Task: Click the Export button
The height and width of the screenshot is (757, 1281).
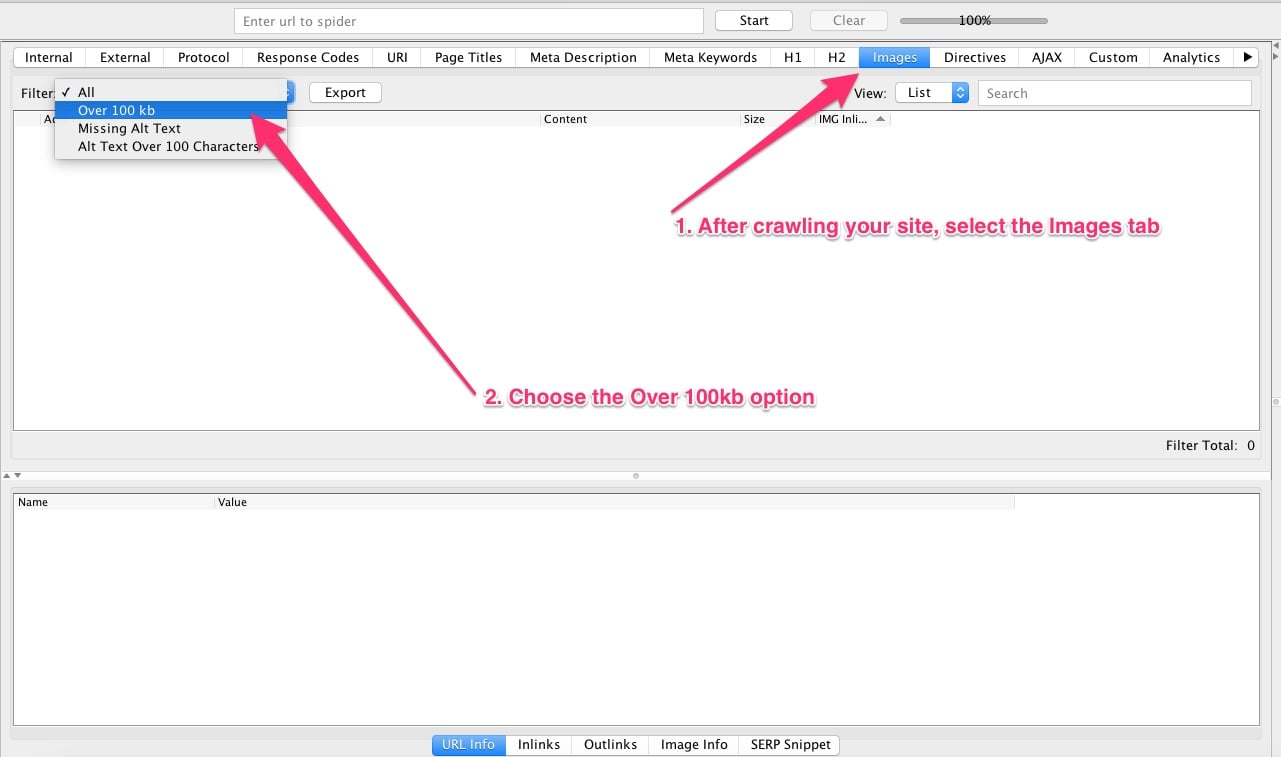Action: click(x=345, y=93)
